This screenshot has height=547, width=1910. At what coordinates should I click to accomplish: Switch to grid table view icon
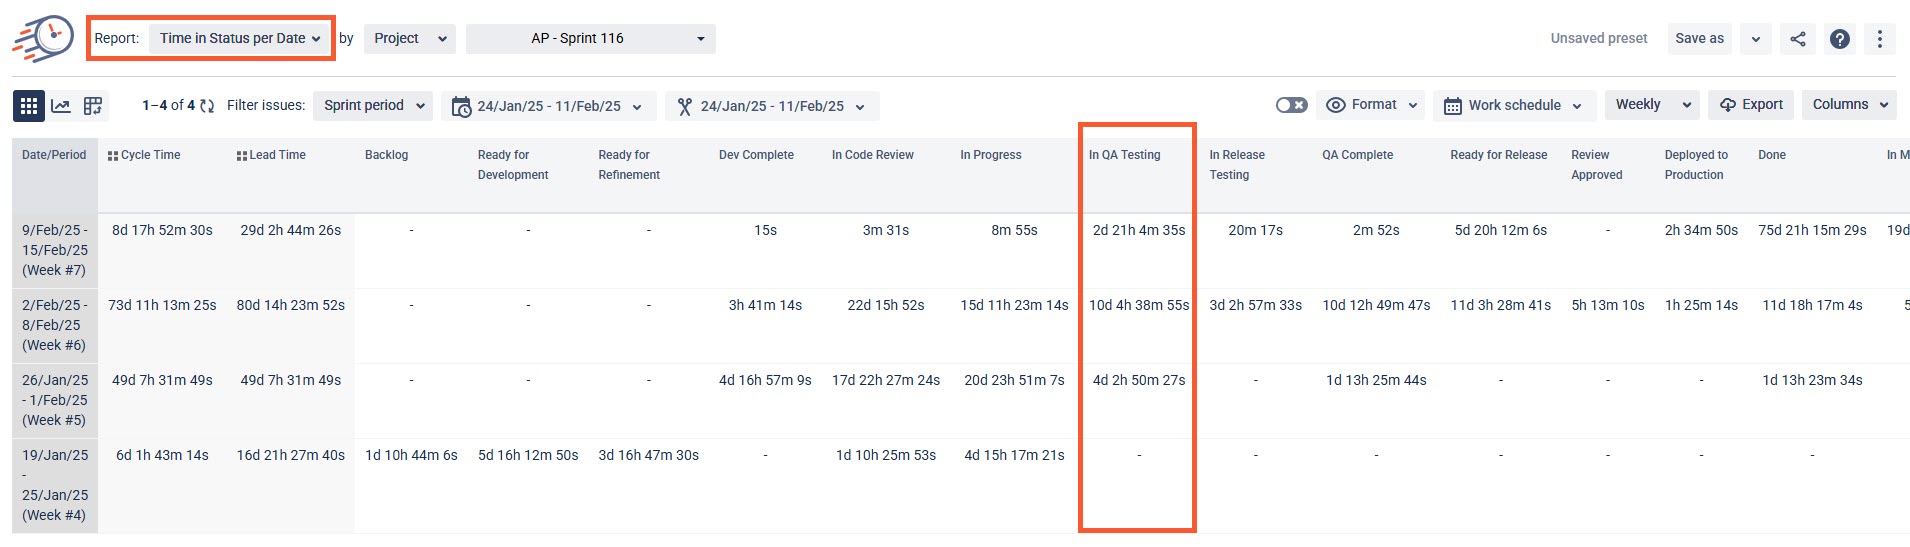click(29, 105)
